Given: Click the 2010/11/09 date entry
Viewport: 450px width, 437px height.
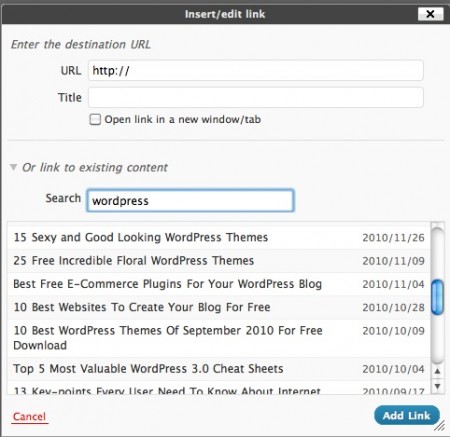Looking at the screenshot, I should coord(393,261).
